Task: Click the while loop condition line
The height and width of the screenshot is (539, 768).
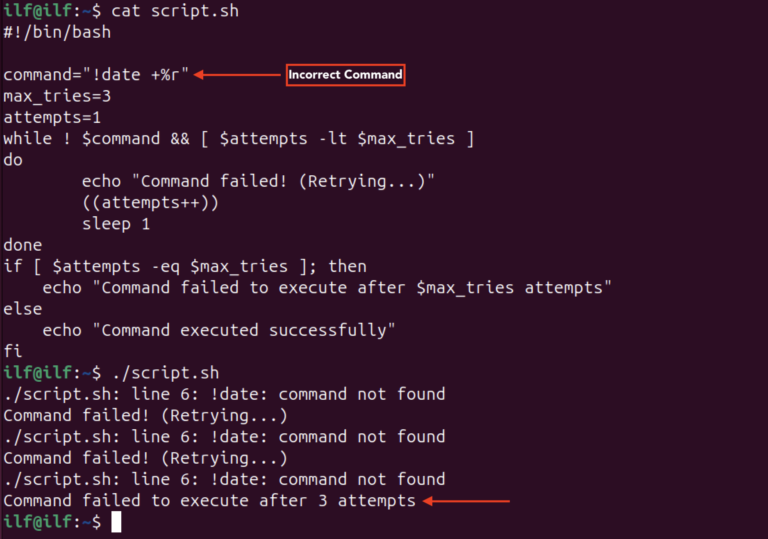Action: [x=239, y=139]
